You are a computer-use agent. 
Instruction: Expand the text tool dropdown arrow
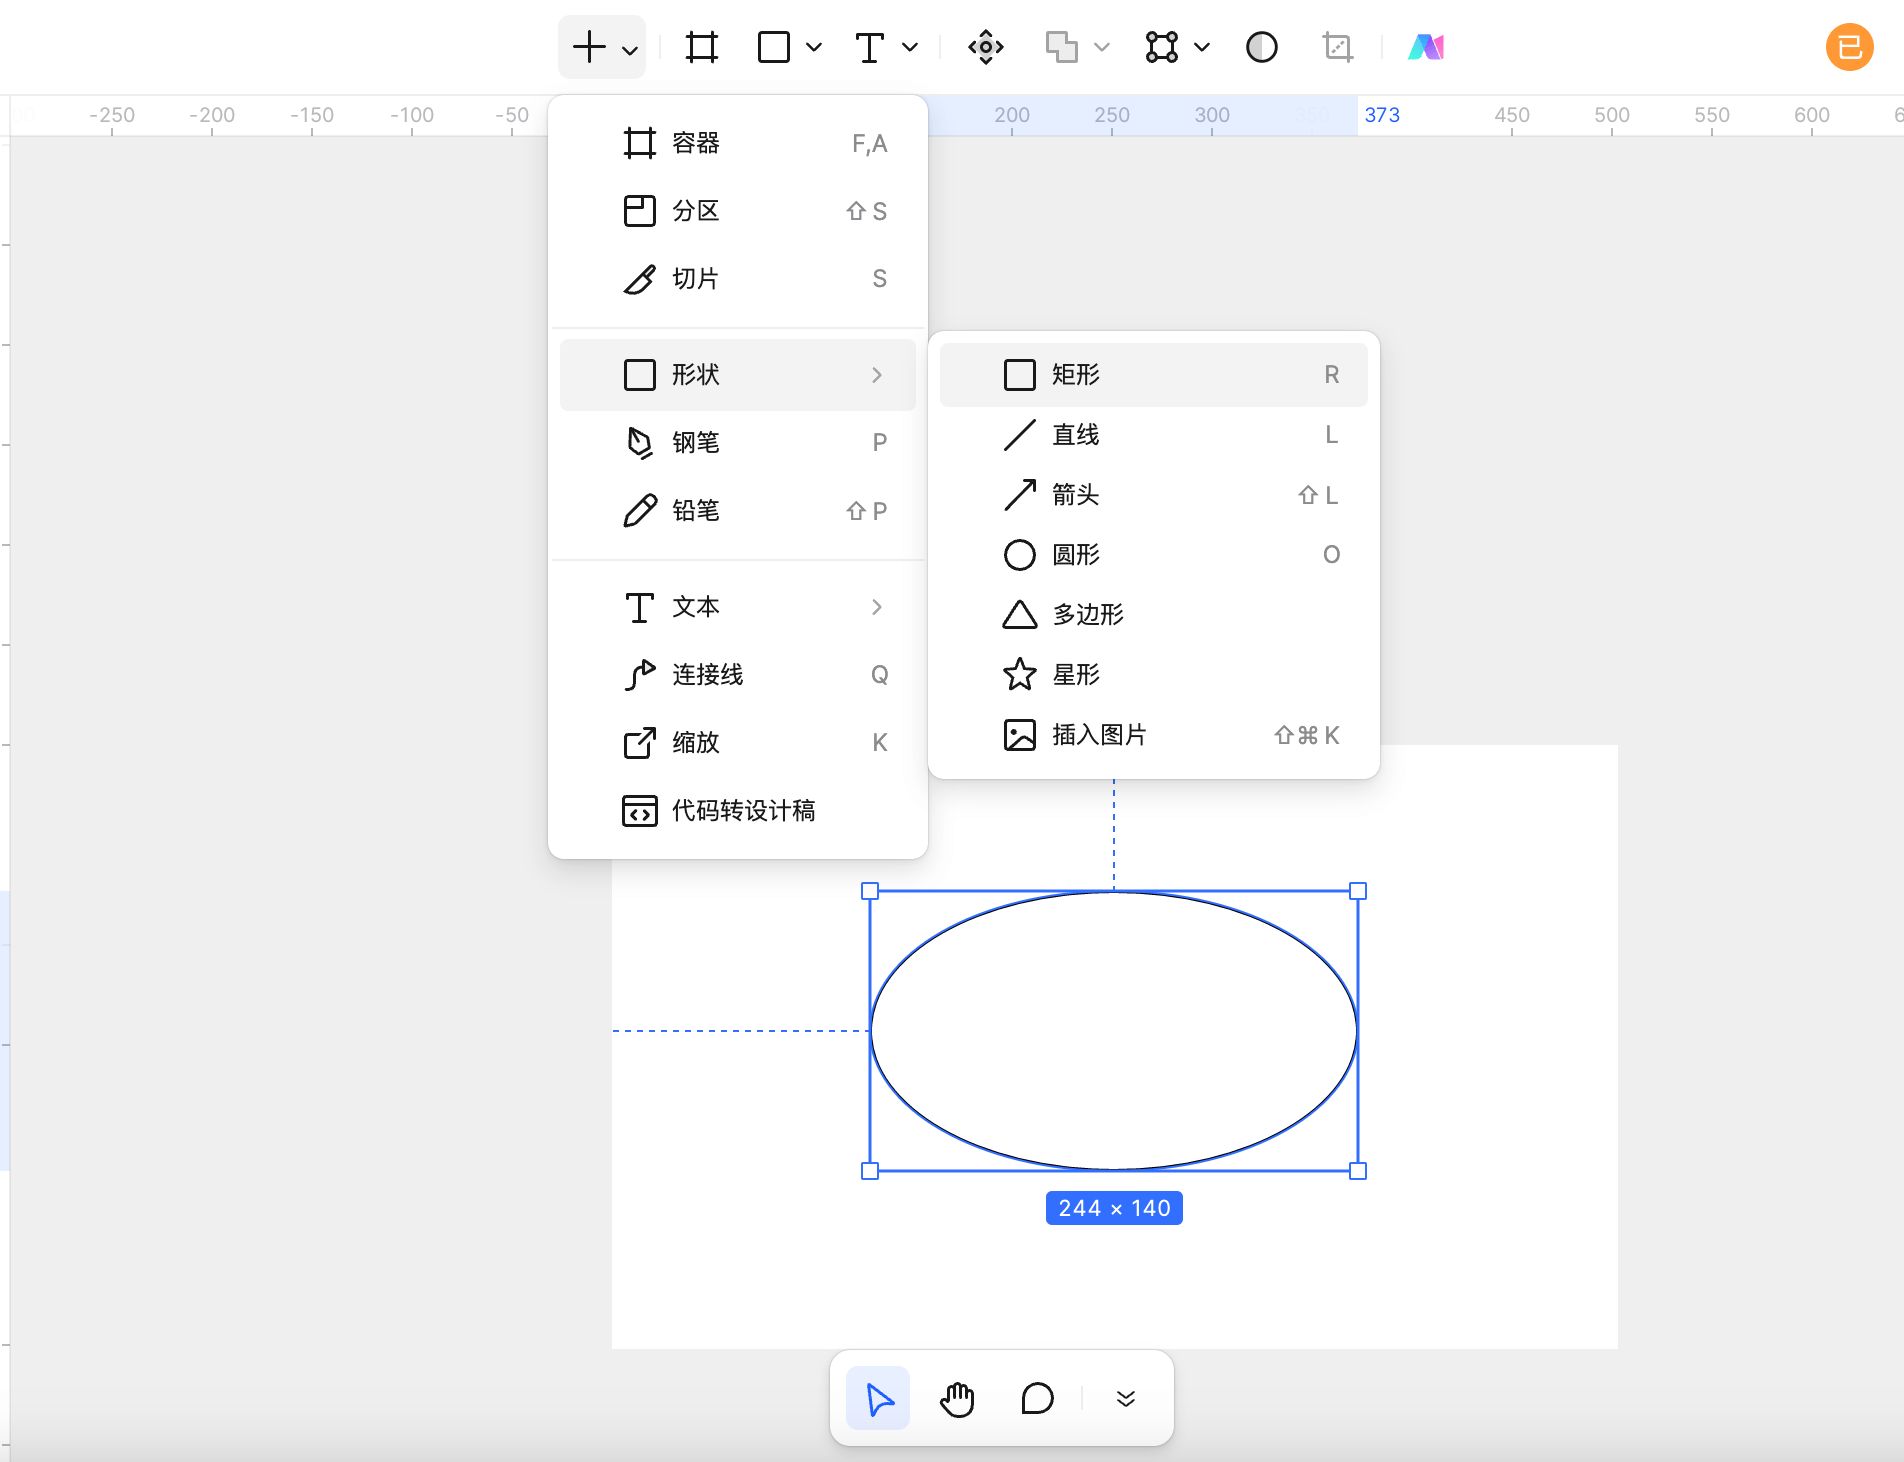(x=910, y=47)
